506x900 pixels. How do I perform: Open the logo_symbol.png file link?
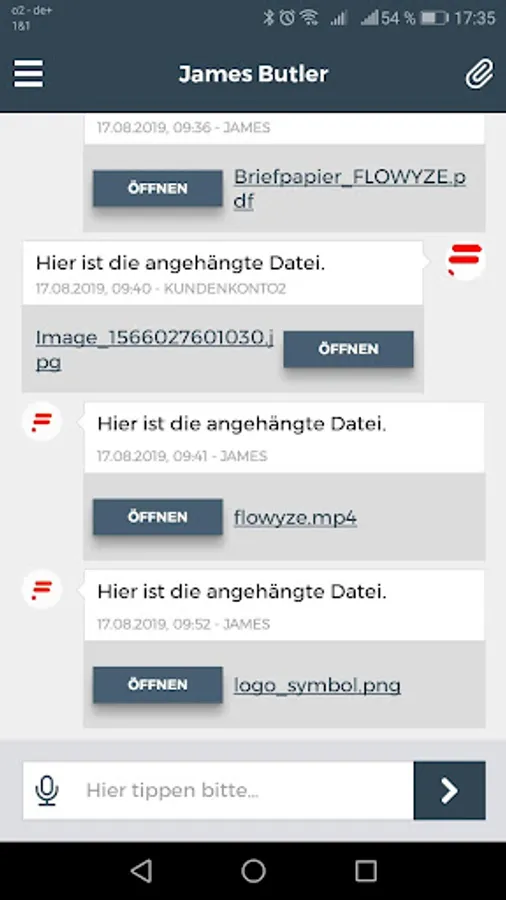317,685
